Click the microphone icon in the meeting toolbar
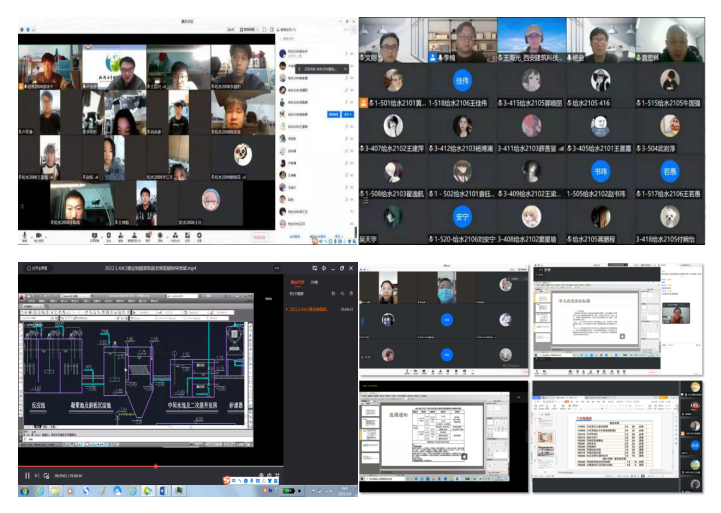This screenshot has width=721, height=513. coord(25,237)
